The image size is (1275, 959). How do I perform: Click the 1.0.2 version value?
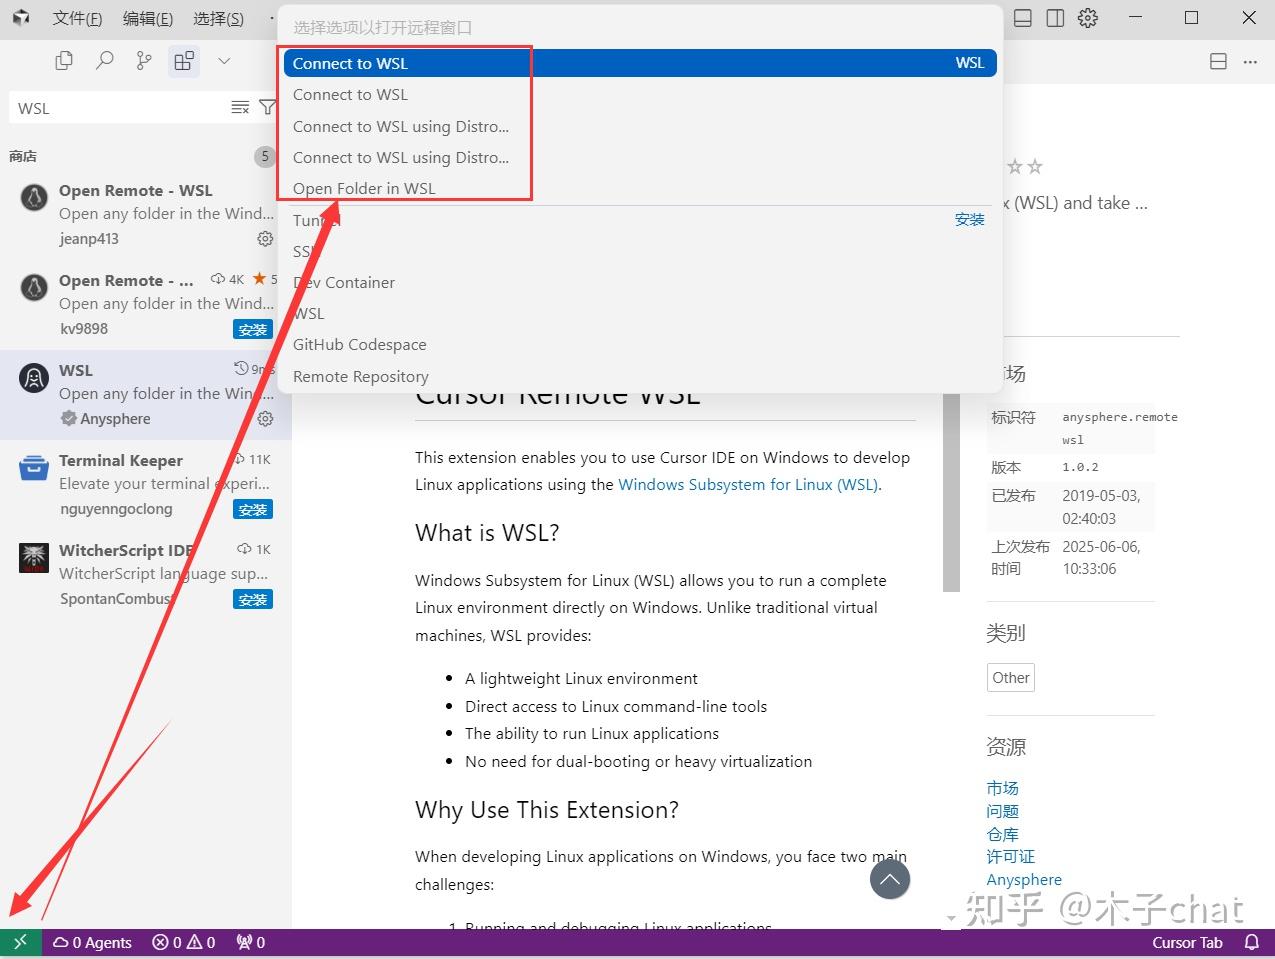click(1080, 467)
